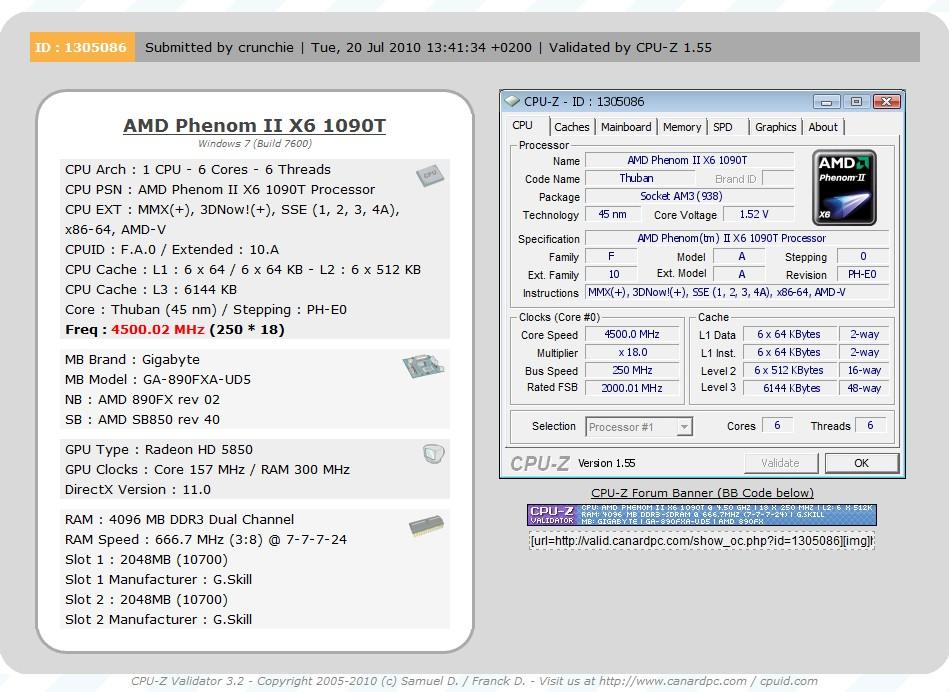This screenshot has height=692, width=949.
Task: Click the Level 3 value 6144 KBytes
Action: coord(789,388)
